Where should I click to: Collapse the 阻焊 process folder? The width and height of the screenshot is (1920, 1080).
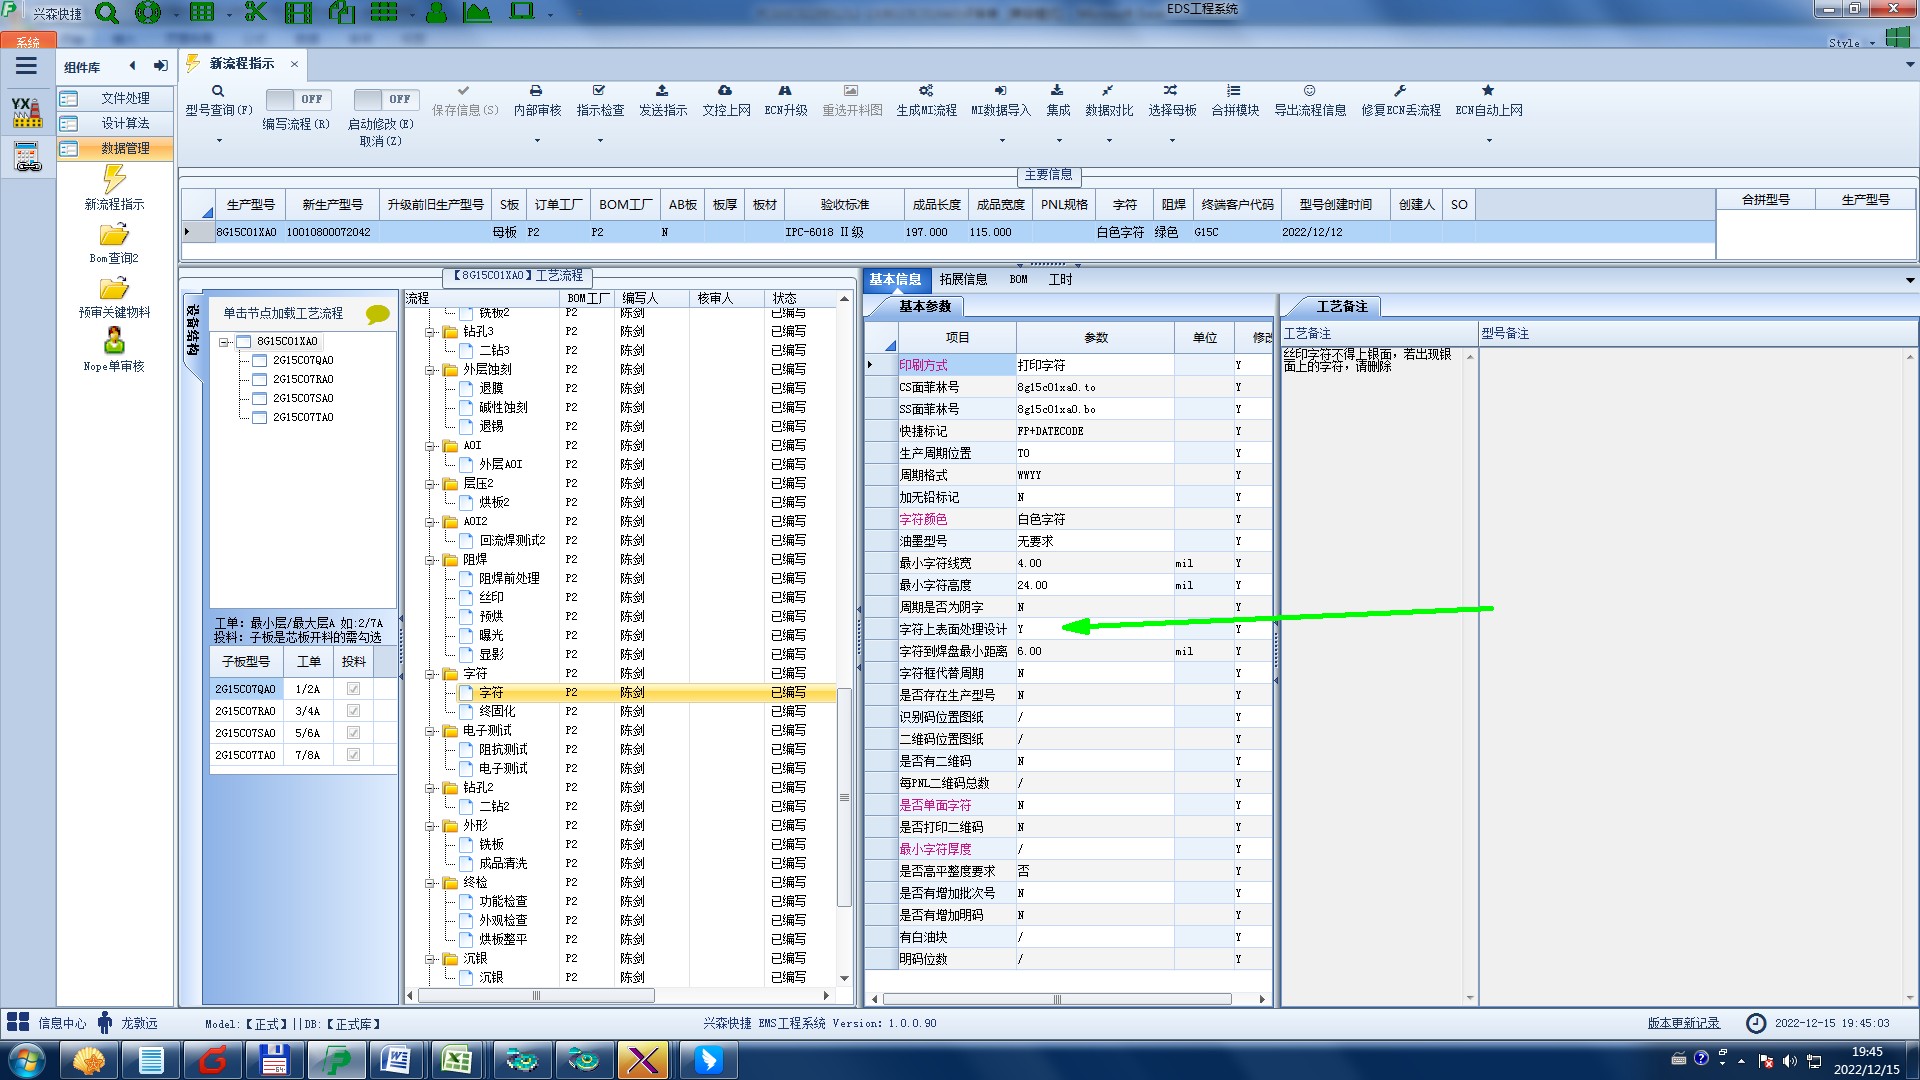[431, 560]
